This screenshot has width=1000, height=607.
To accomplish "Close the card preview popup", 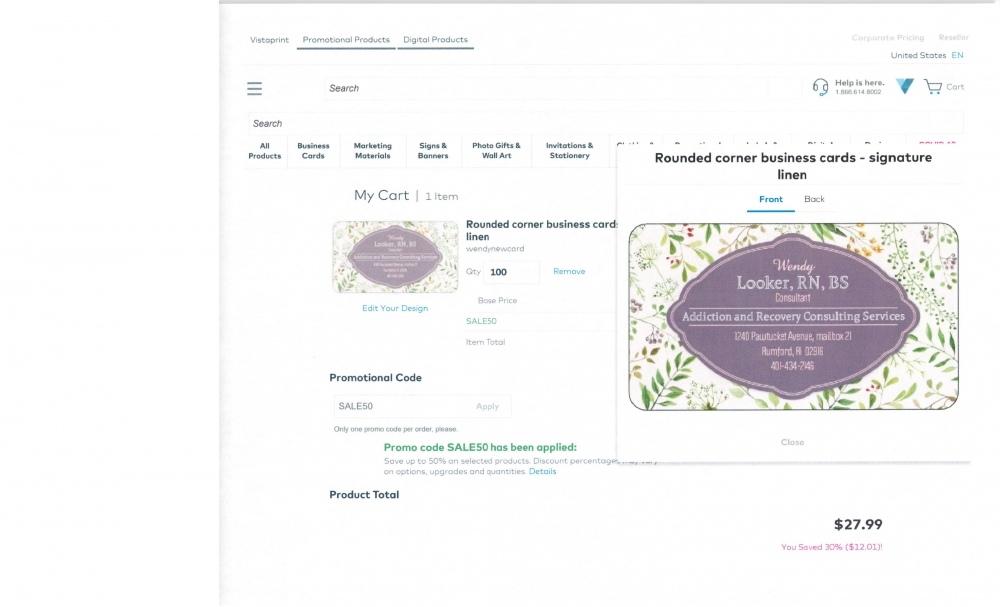I will [792, 442].
